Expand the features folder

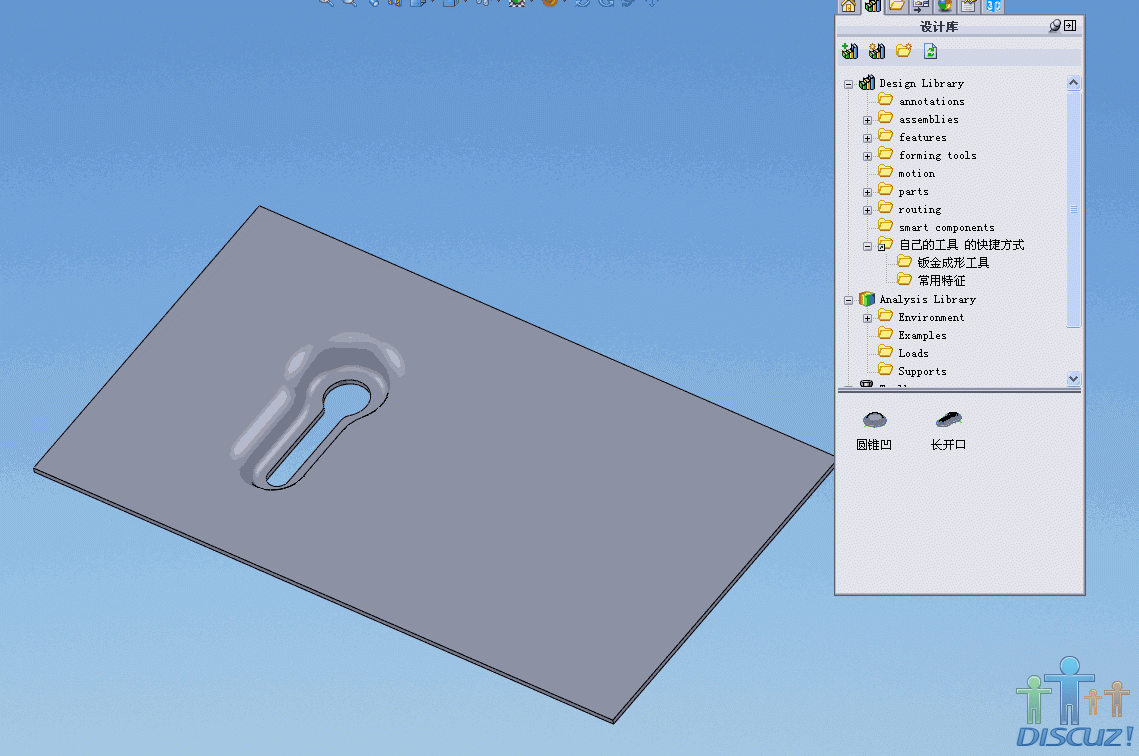coord(867,139)
